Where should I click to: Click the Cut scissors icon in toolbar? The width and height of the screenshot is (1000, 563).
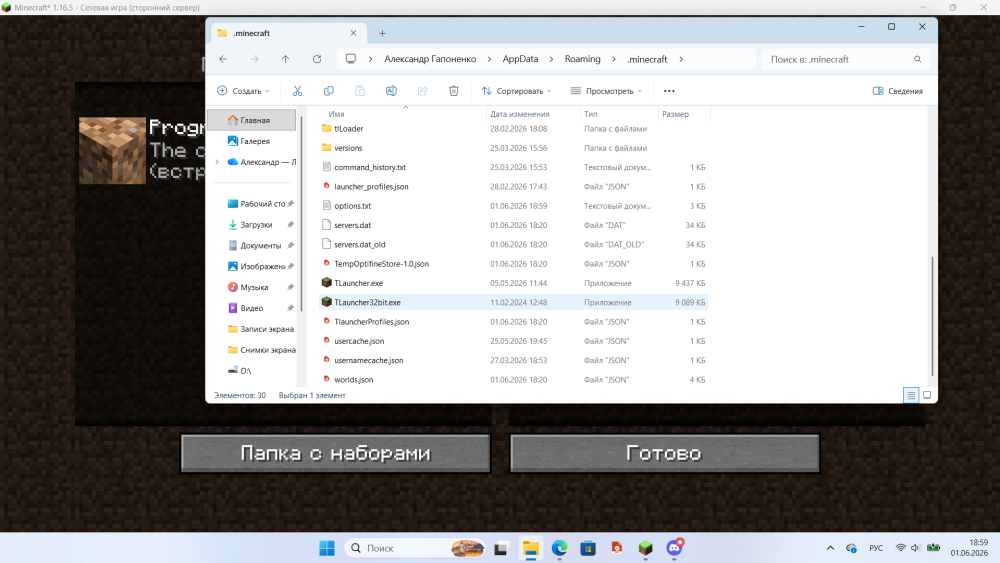[297, 91]
